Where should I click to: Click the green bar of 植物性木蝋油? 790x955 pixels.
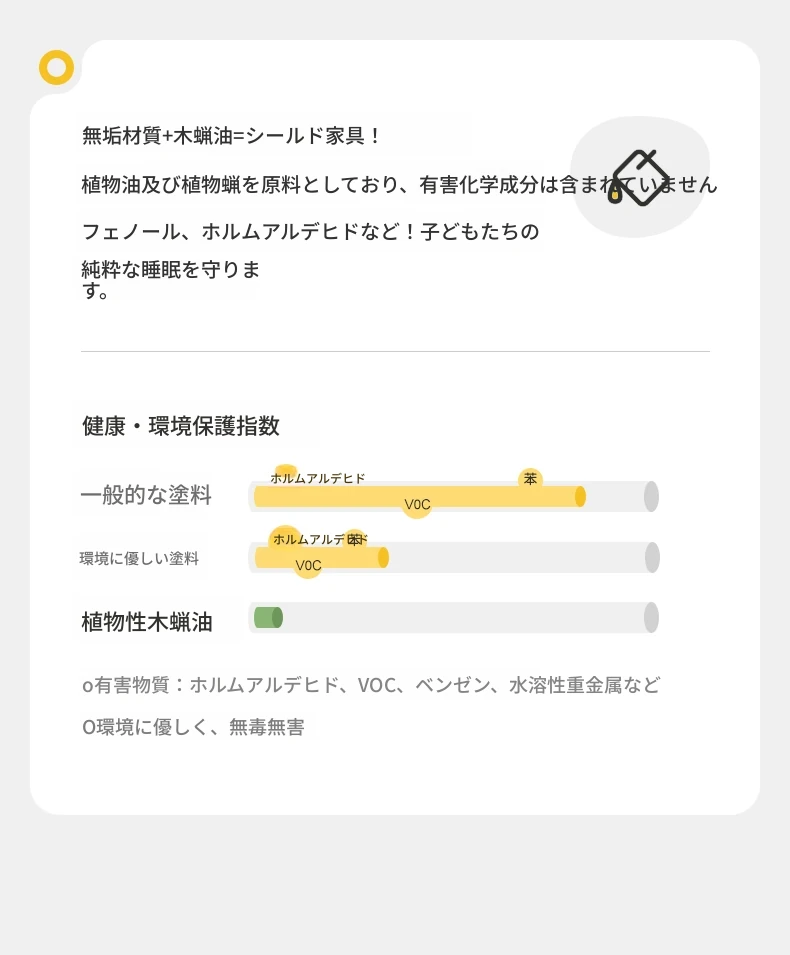[x=268, y=618]
